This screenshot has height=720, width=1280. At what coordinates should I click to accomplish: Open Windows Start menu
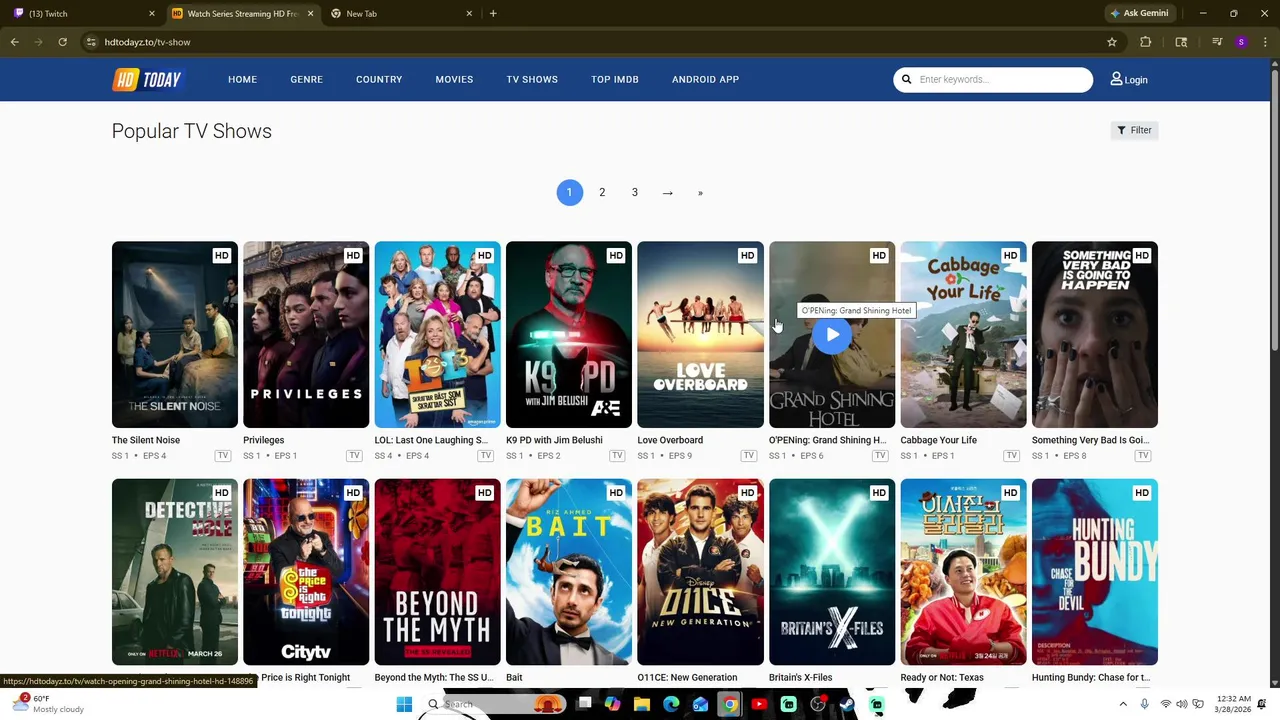404,704
